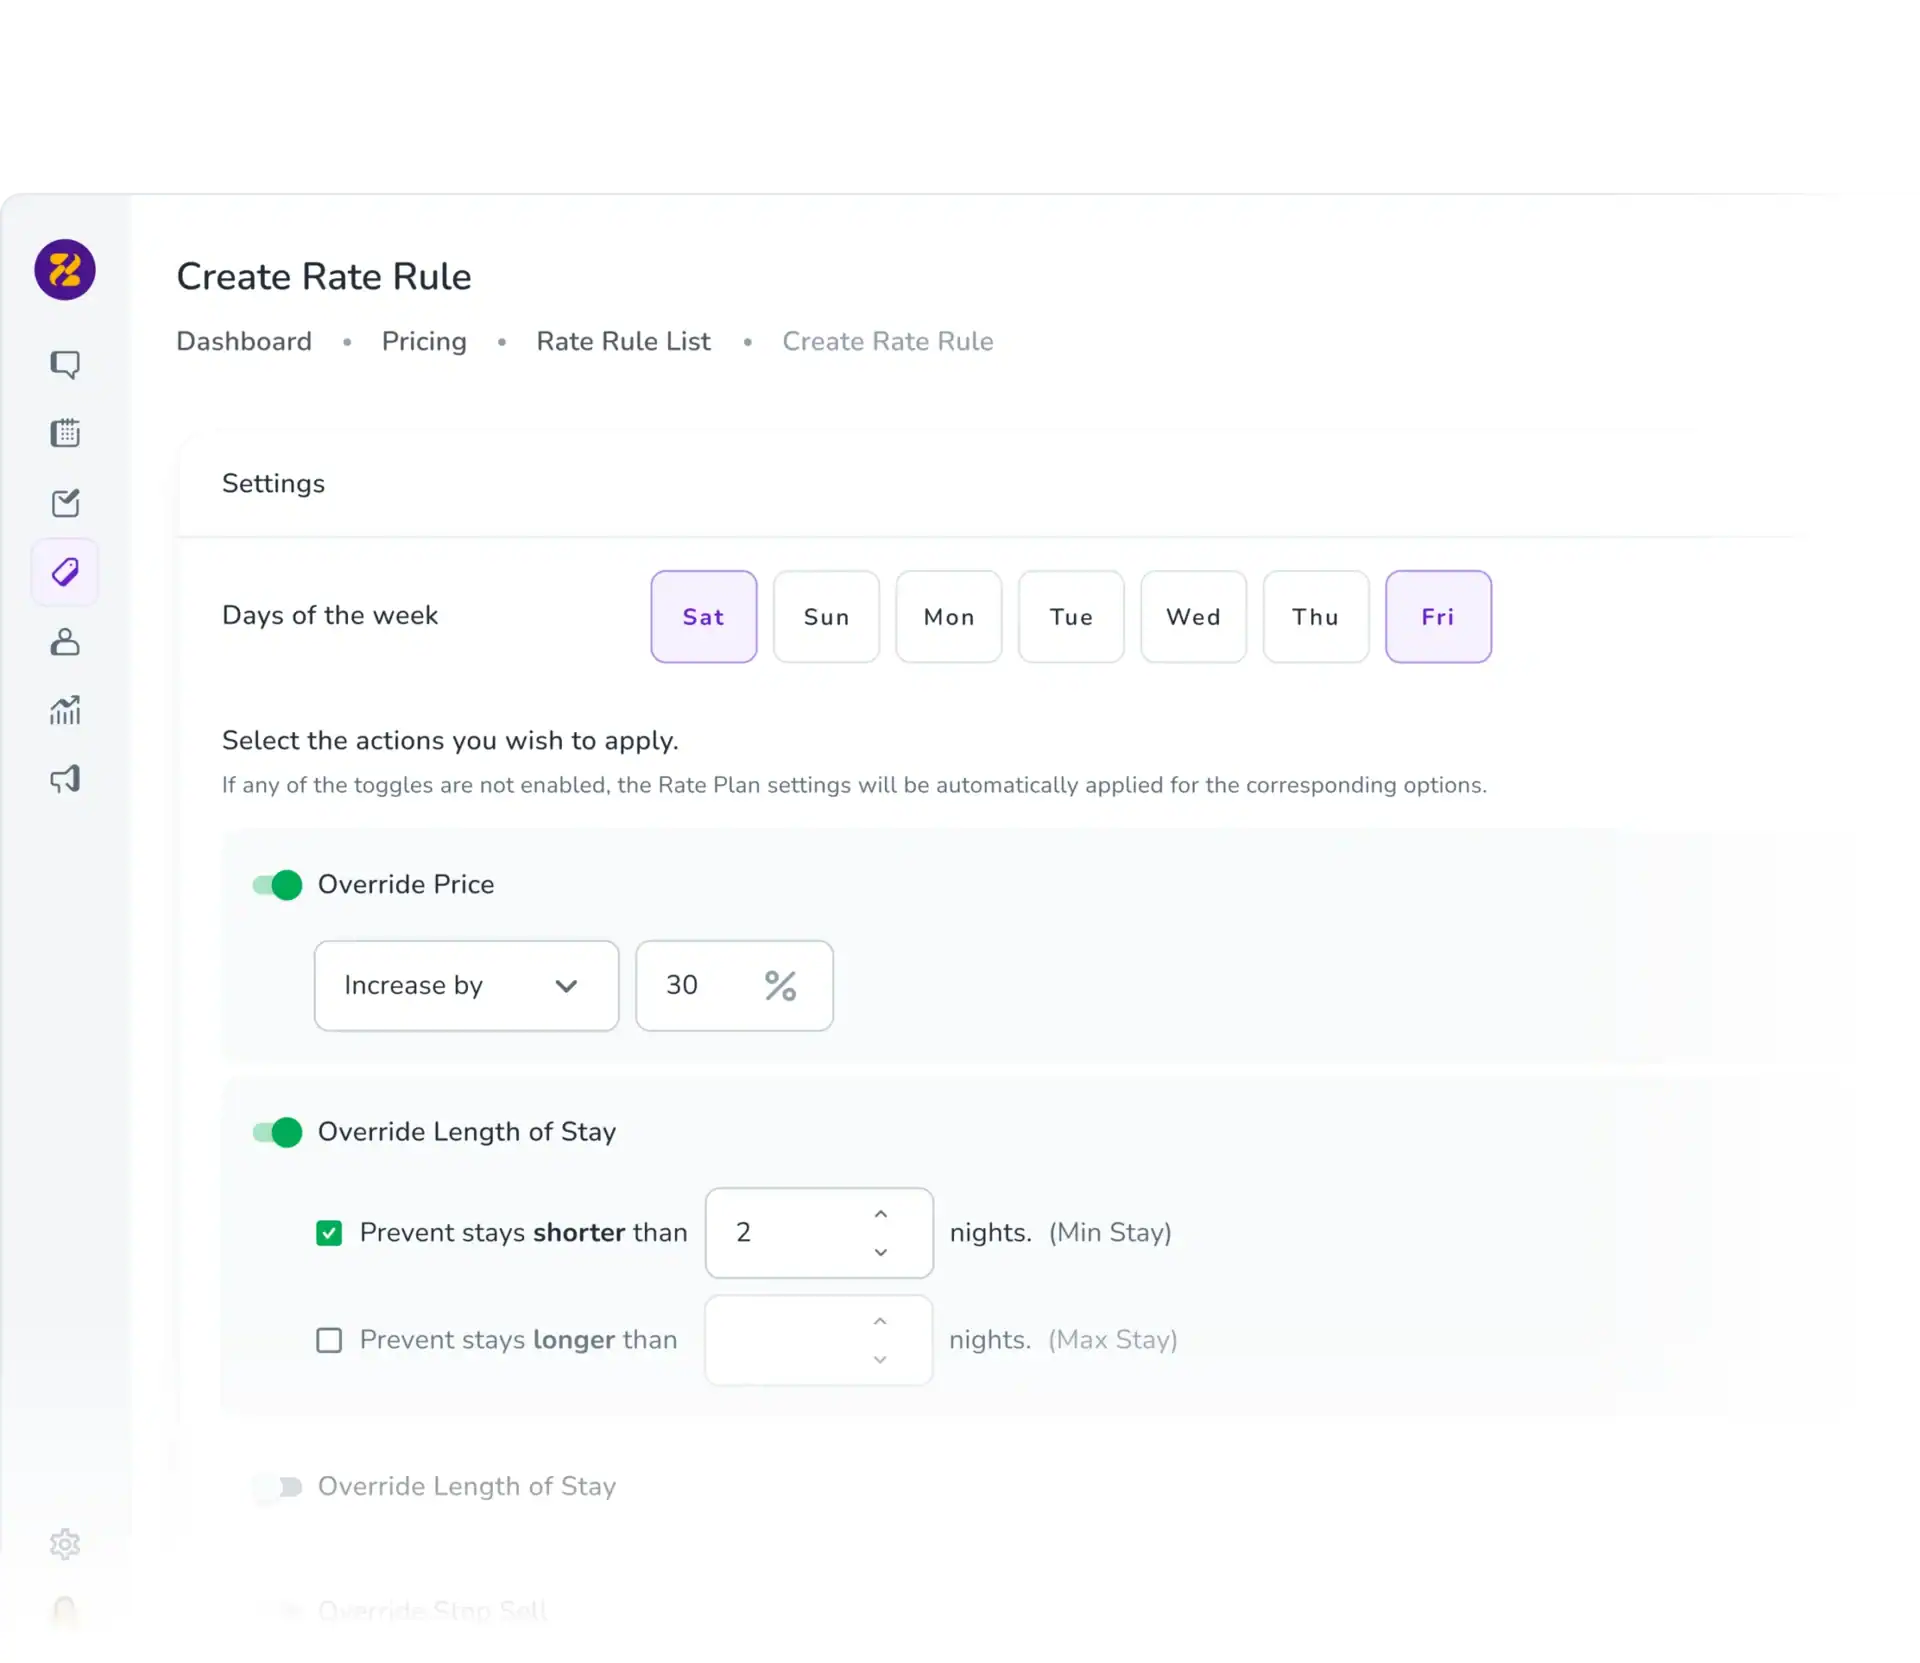This screenshot has height=1663, width=1920.
Task: Toggle the Fri day button
Action: [x=1438, y=617]
